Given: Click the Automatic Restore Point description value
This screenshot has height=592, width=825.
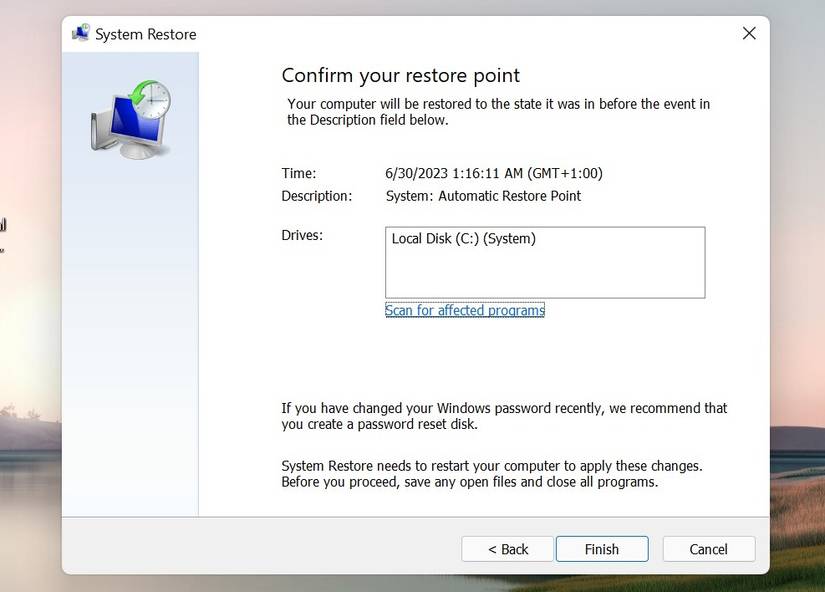Looking at the screenshot, I should [x=483, y=196].
